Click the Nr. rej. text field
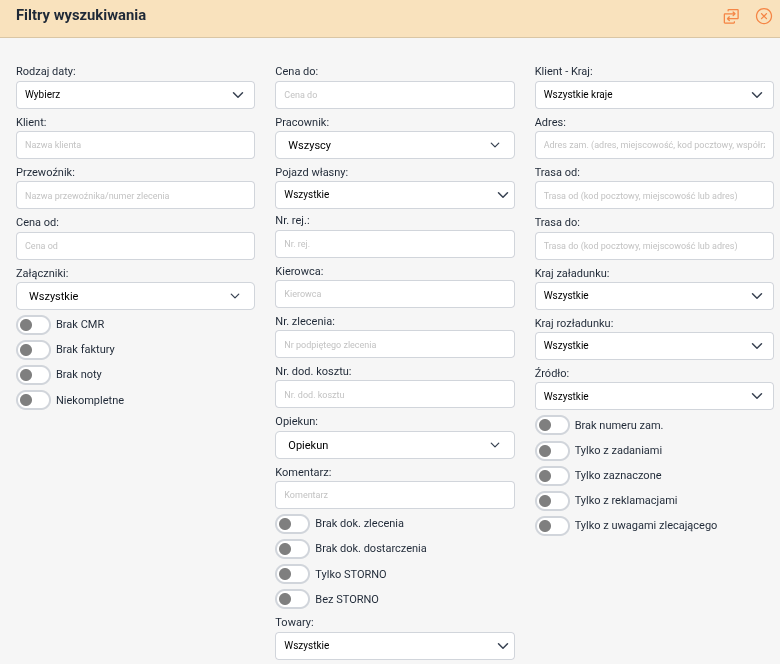Screen dimensions: 780x664 (394, 244)
